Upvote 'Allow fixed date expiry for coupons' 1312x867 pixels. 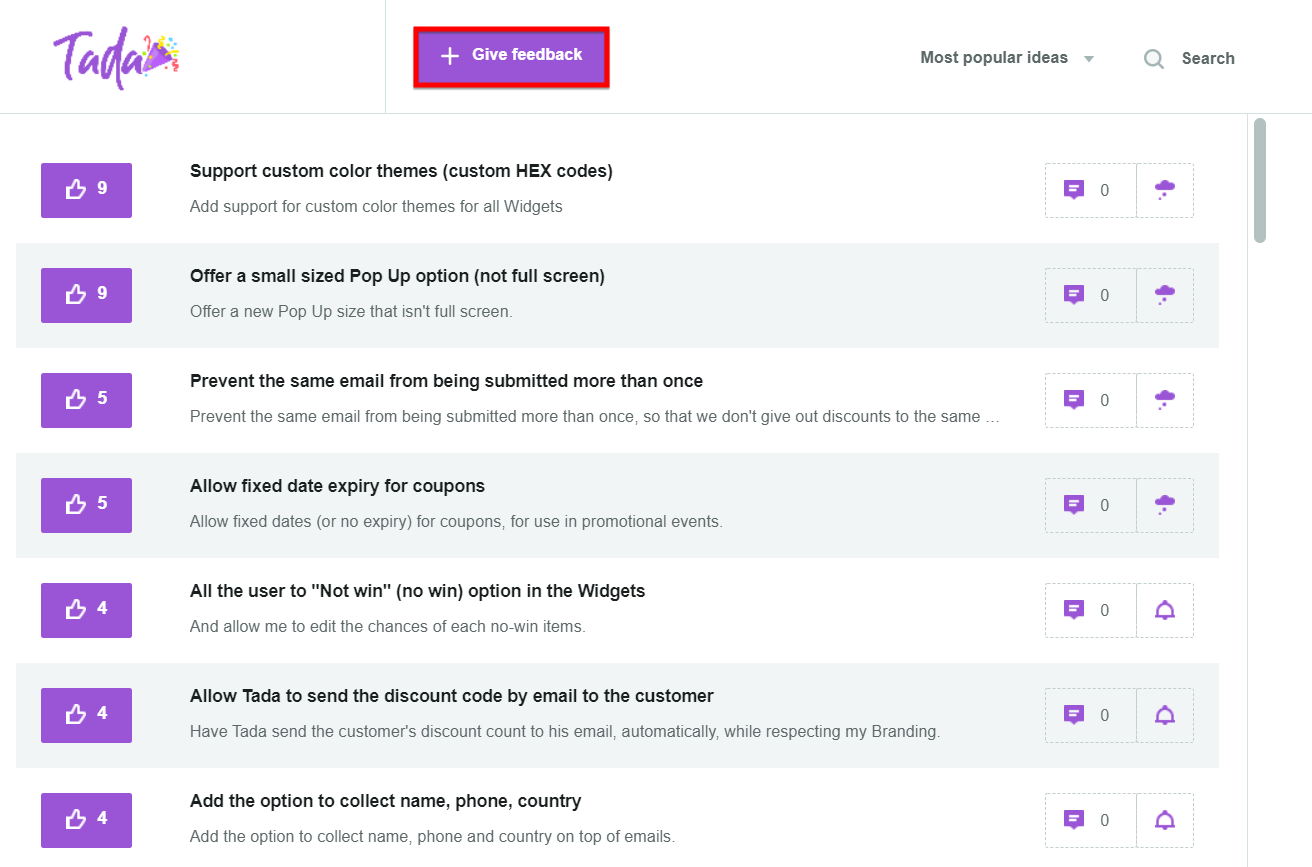86,505
